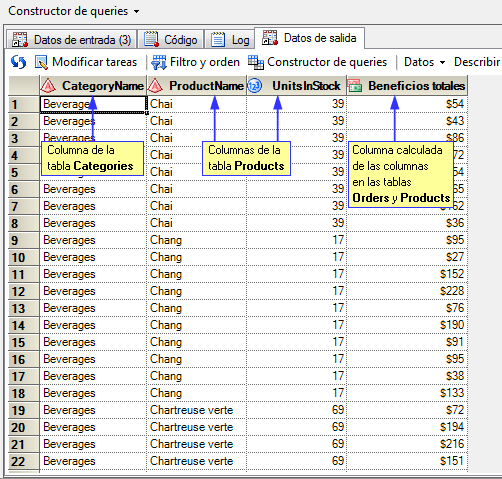Viewport: 502px width, 479px height.
Task: Select the UnitsInStock column header
Action: 297,86
